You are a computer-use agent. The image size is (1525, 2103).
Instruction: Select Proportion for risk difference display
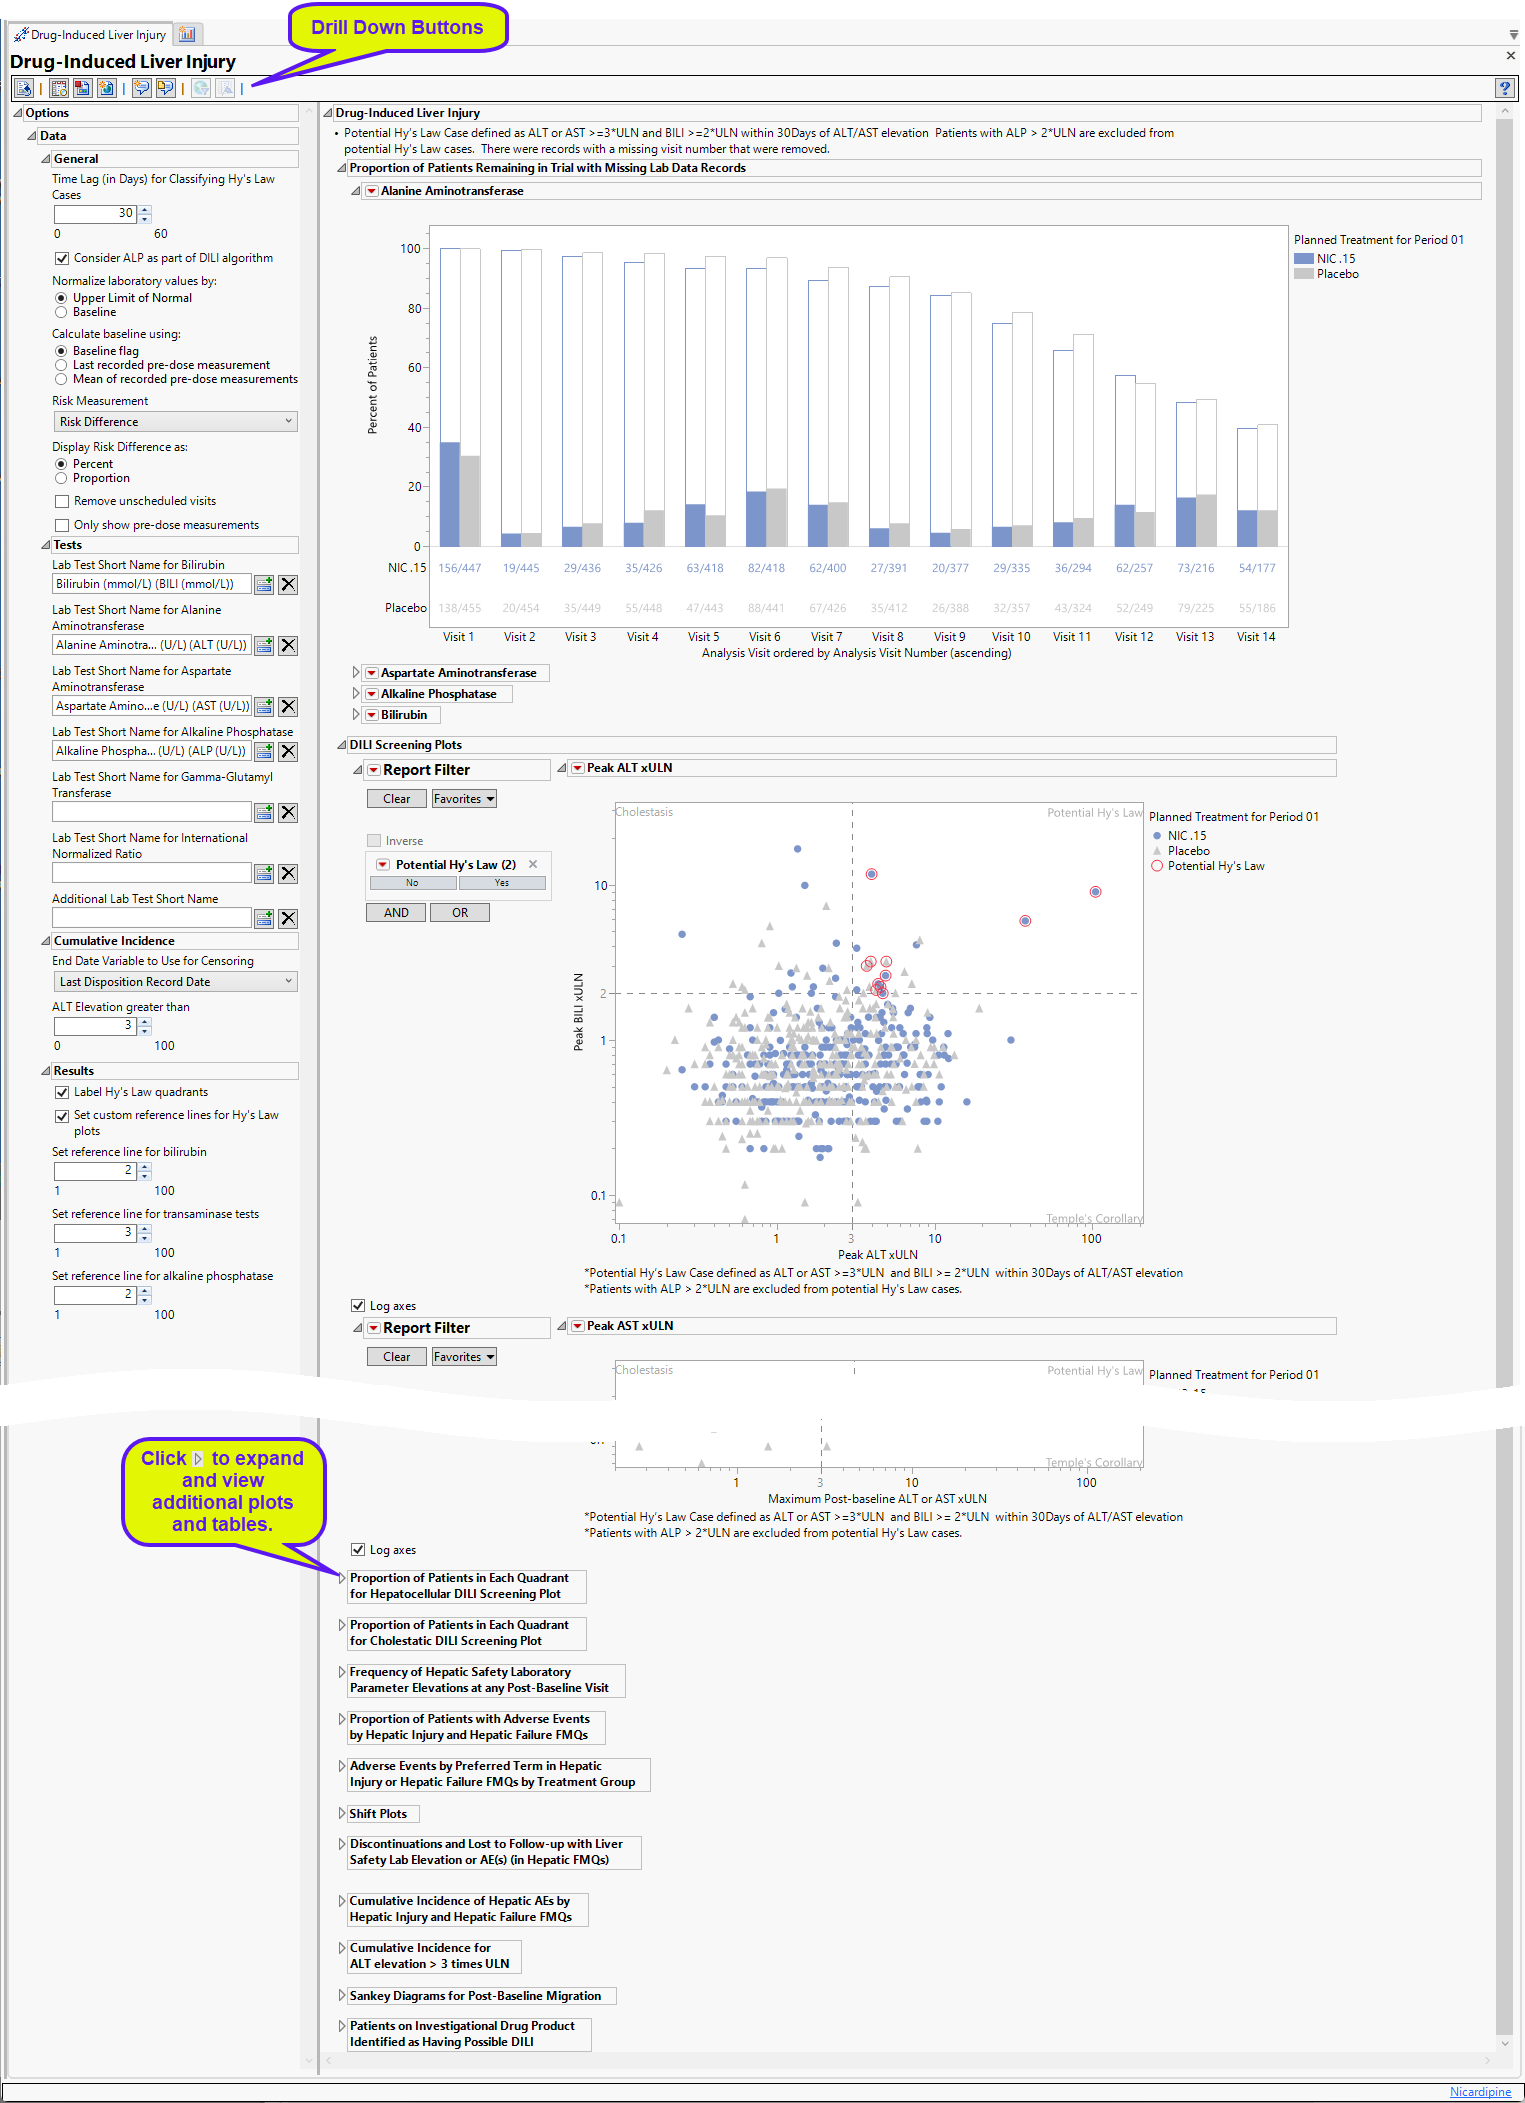click(x=61, y=478)
